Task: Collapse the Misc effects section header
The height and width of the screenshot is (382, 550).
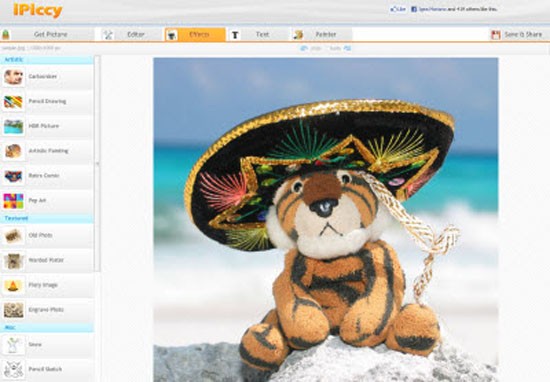Action: pos(47,328)
